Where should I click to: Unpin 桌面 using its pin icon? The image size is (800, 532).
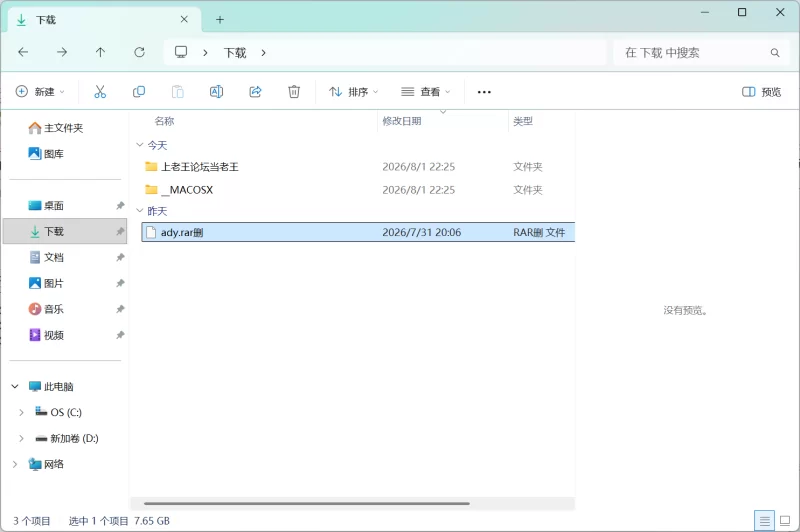120,206
